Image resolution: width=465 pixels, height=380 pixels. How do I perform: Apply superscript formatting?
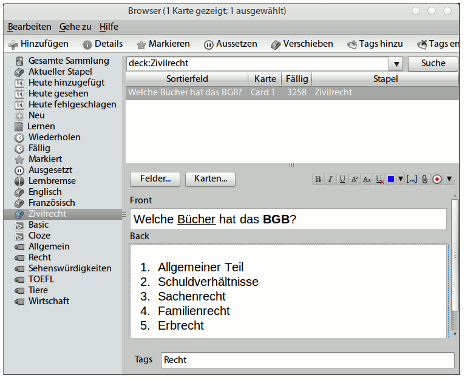pos(354,179)
